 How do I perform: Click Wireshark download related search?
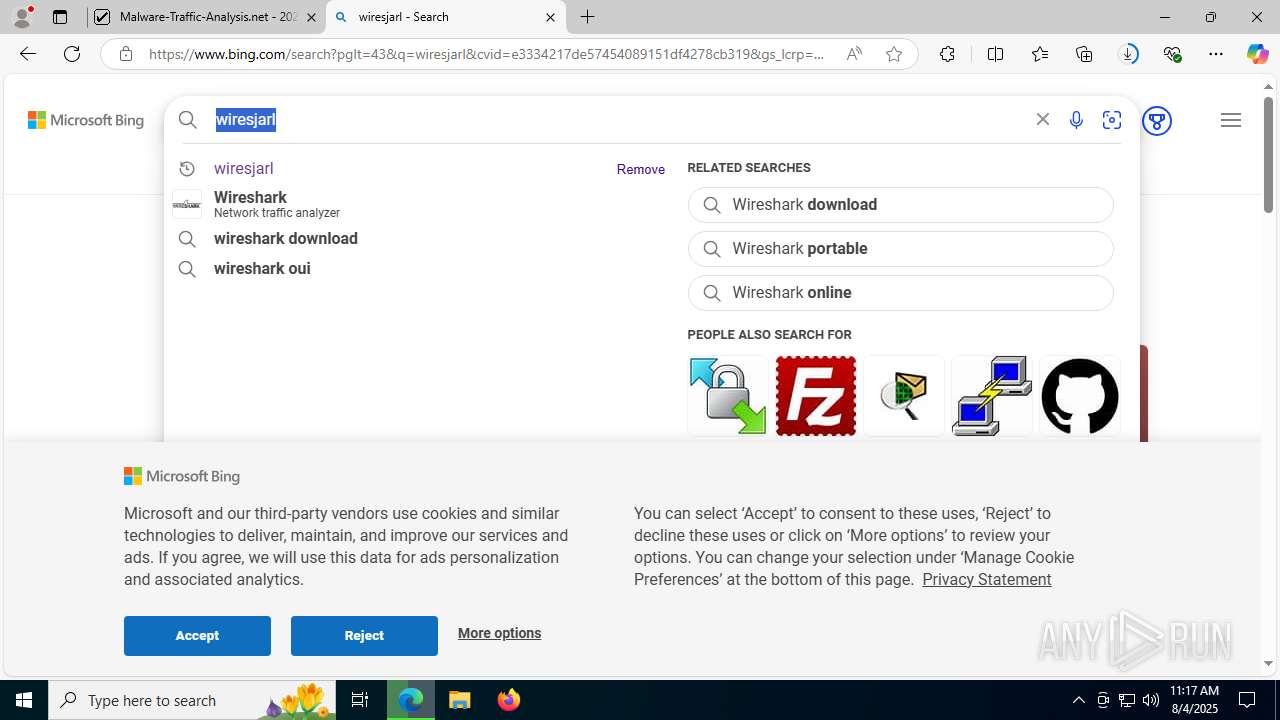[x=900, y=205]
